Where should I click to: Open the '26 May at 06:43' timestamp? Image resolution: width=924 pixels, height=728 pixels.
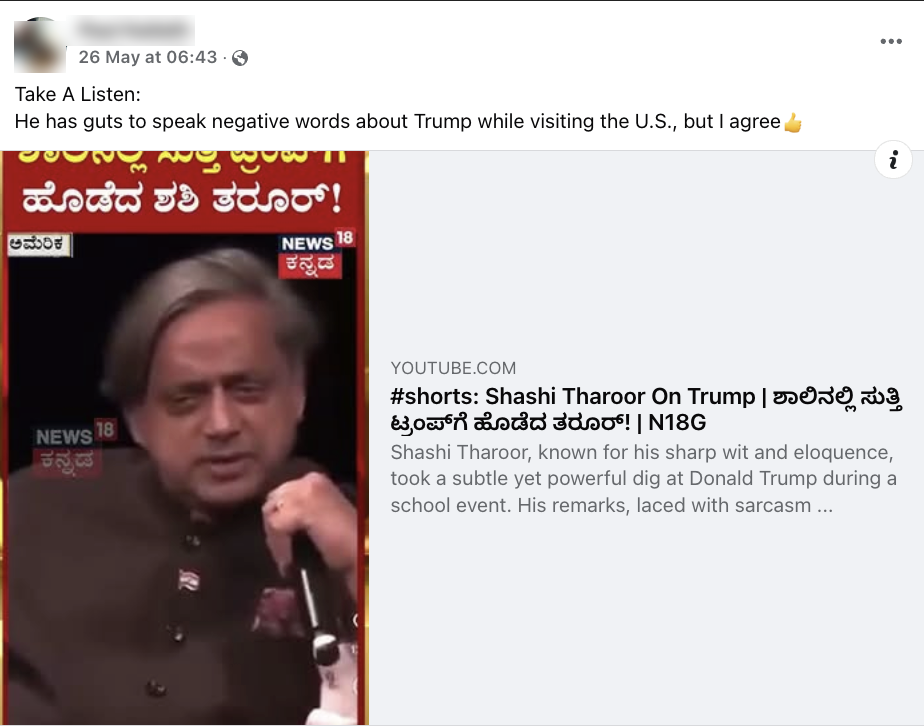pyautogui.click(x=148, y=57)
